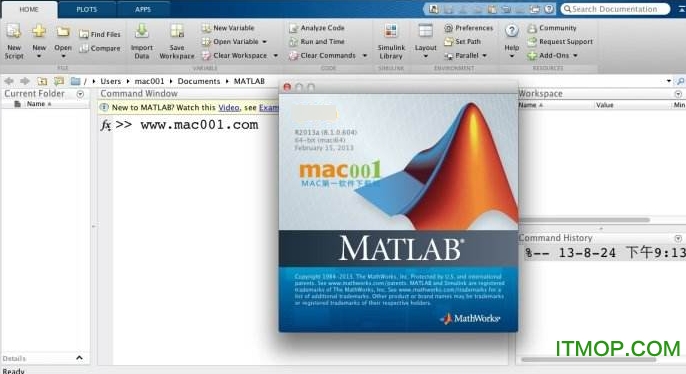686x374 pixels.
Task: Click the fx function browser icon
Action: pyautogui.click(x=105, y=125)
